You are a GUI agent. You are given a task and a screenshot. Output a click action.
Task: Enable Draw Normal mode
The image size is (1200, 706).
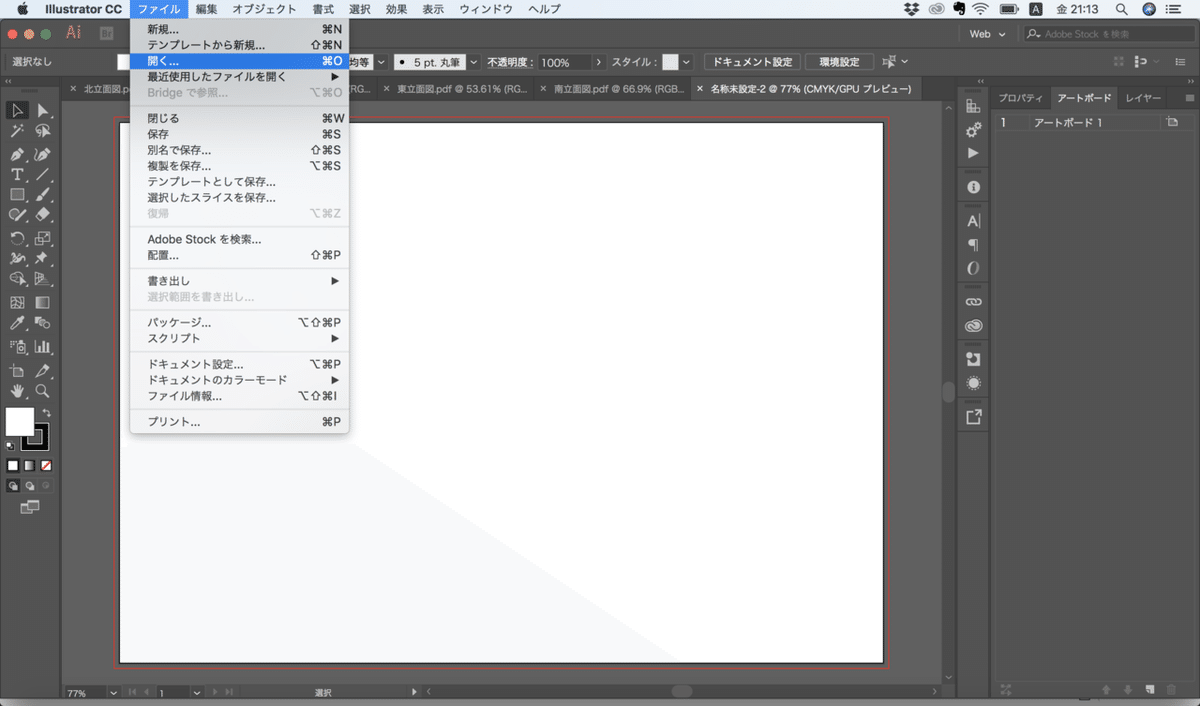tap(13, 486)
